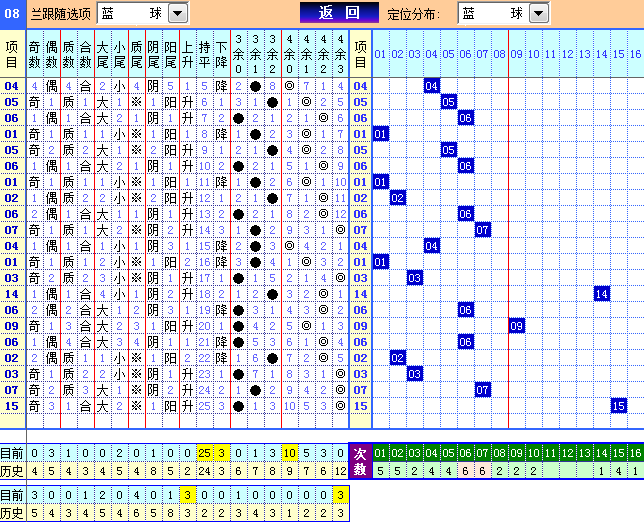Select the 大尾 column header
Image resolution: width=644 pixels, height=522 pixels.
[103, 54]
